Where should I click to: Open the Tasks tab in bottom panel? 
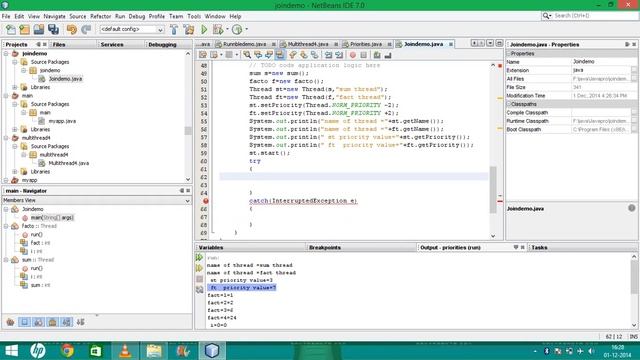[x=539, y=247]
